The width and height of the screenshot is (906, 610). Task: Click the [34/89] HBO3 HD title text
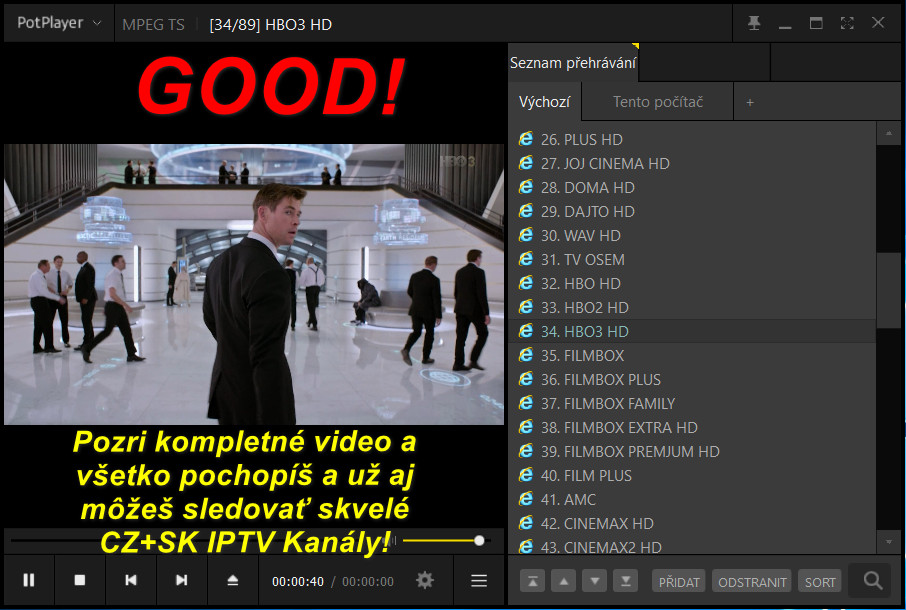click(270, 24)
